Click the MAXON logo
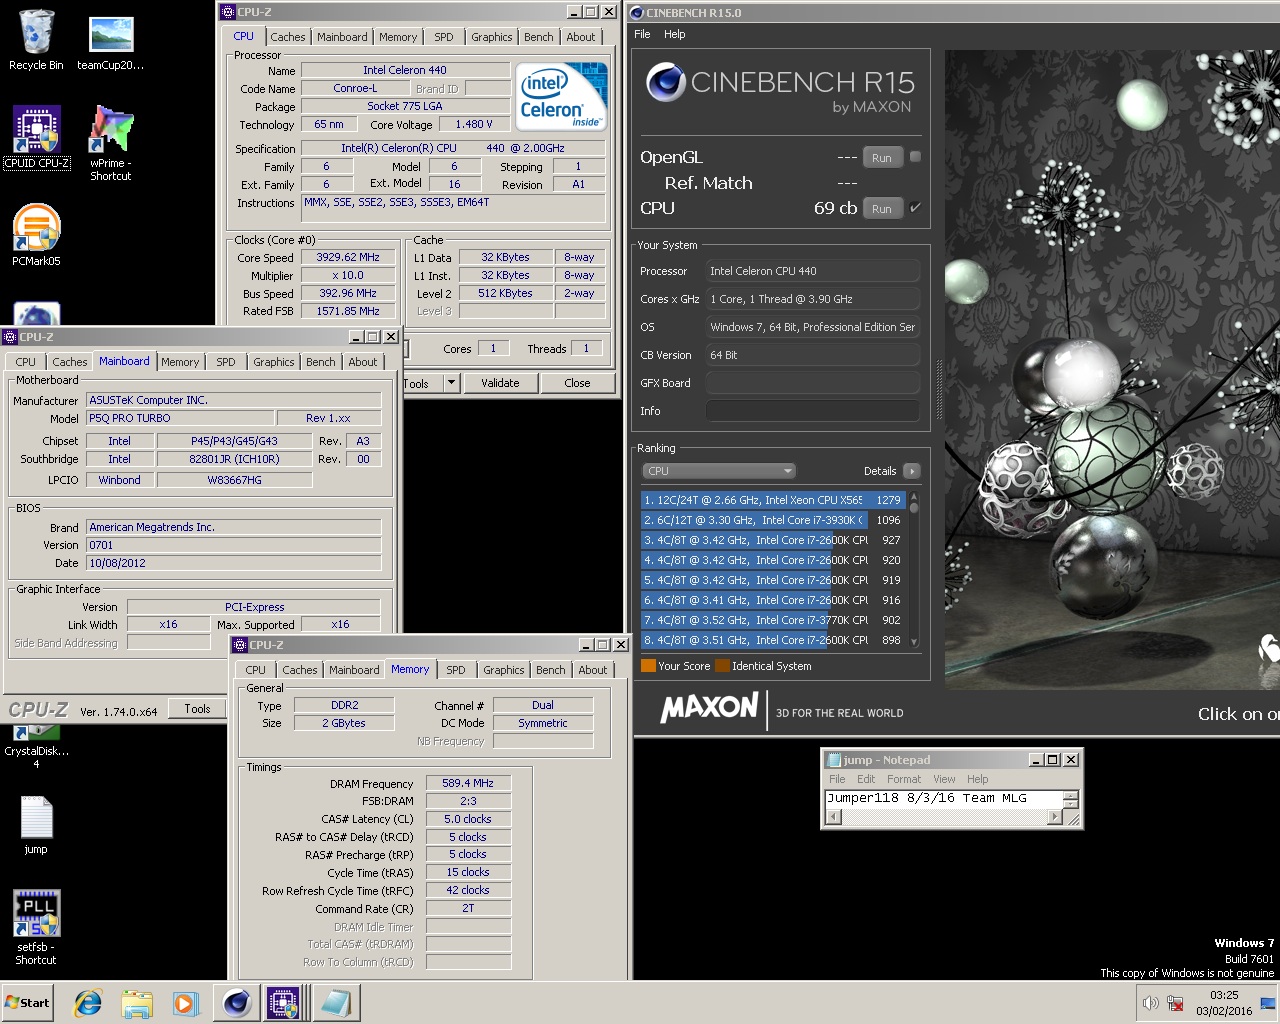The image size is (1280, 1024). (x=709, y=708)
